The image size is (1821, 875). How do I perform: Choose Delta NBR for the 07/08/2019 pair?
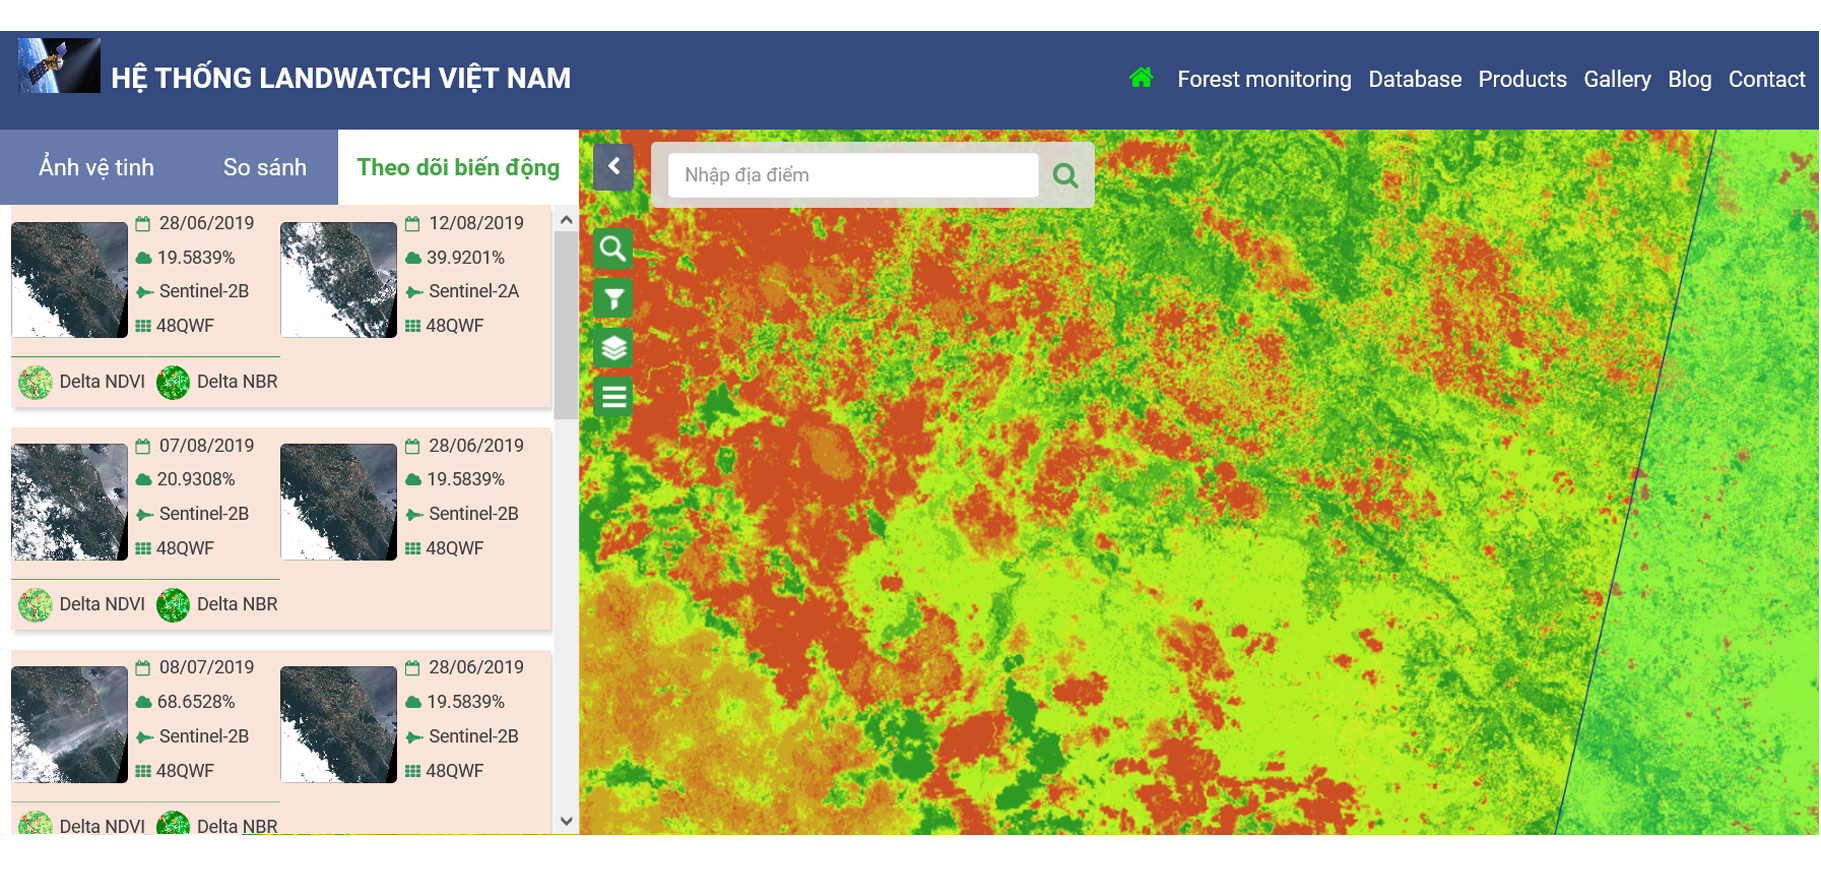219,604
